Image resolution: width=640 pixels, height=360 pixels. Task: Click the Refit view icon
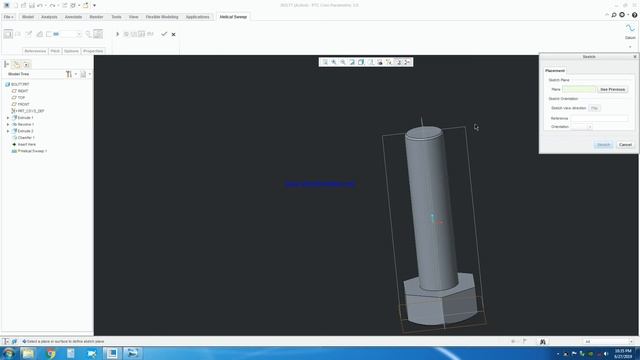click(x=325, y=62)
